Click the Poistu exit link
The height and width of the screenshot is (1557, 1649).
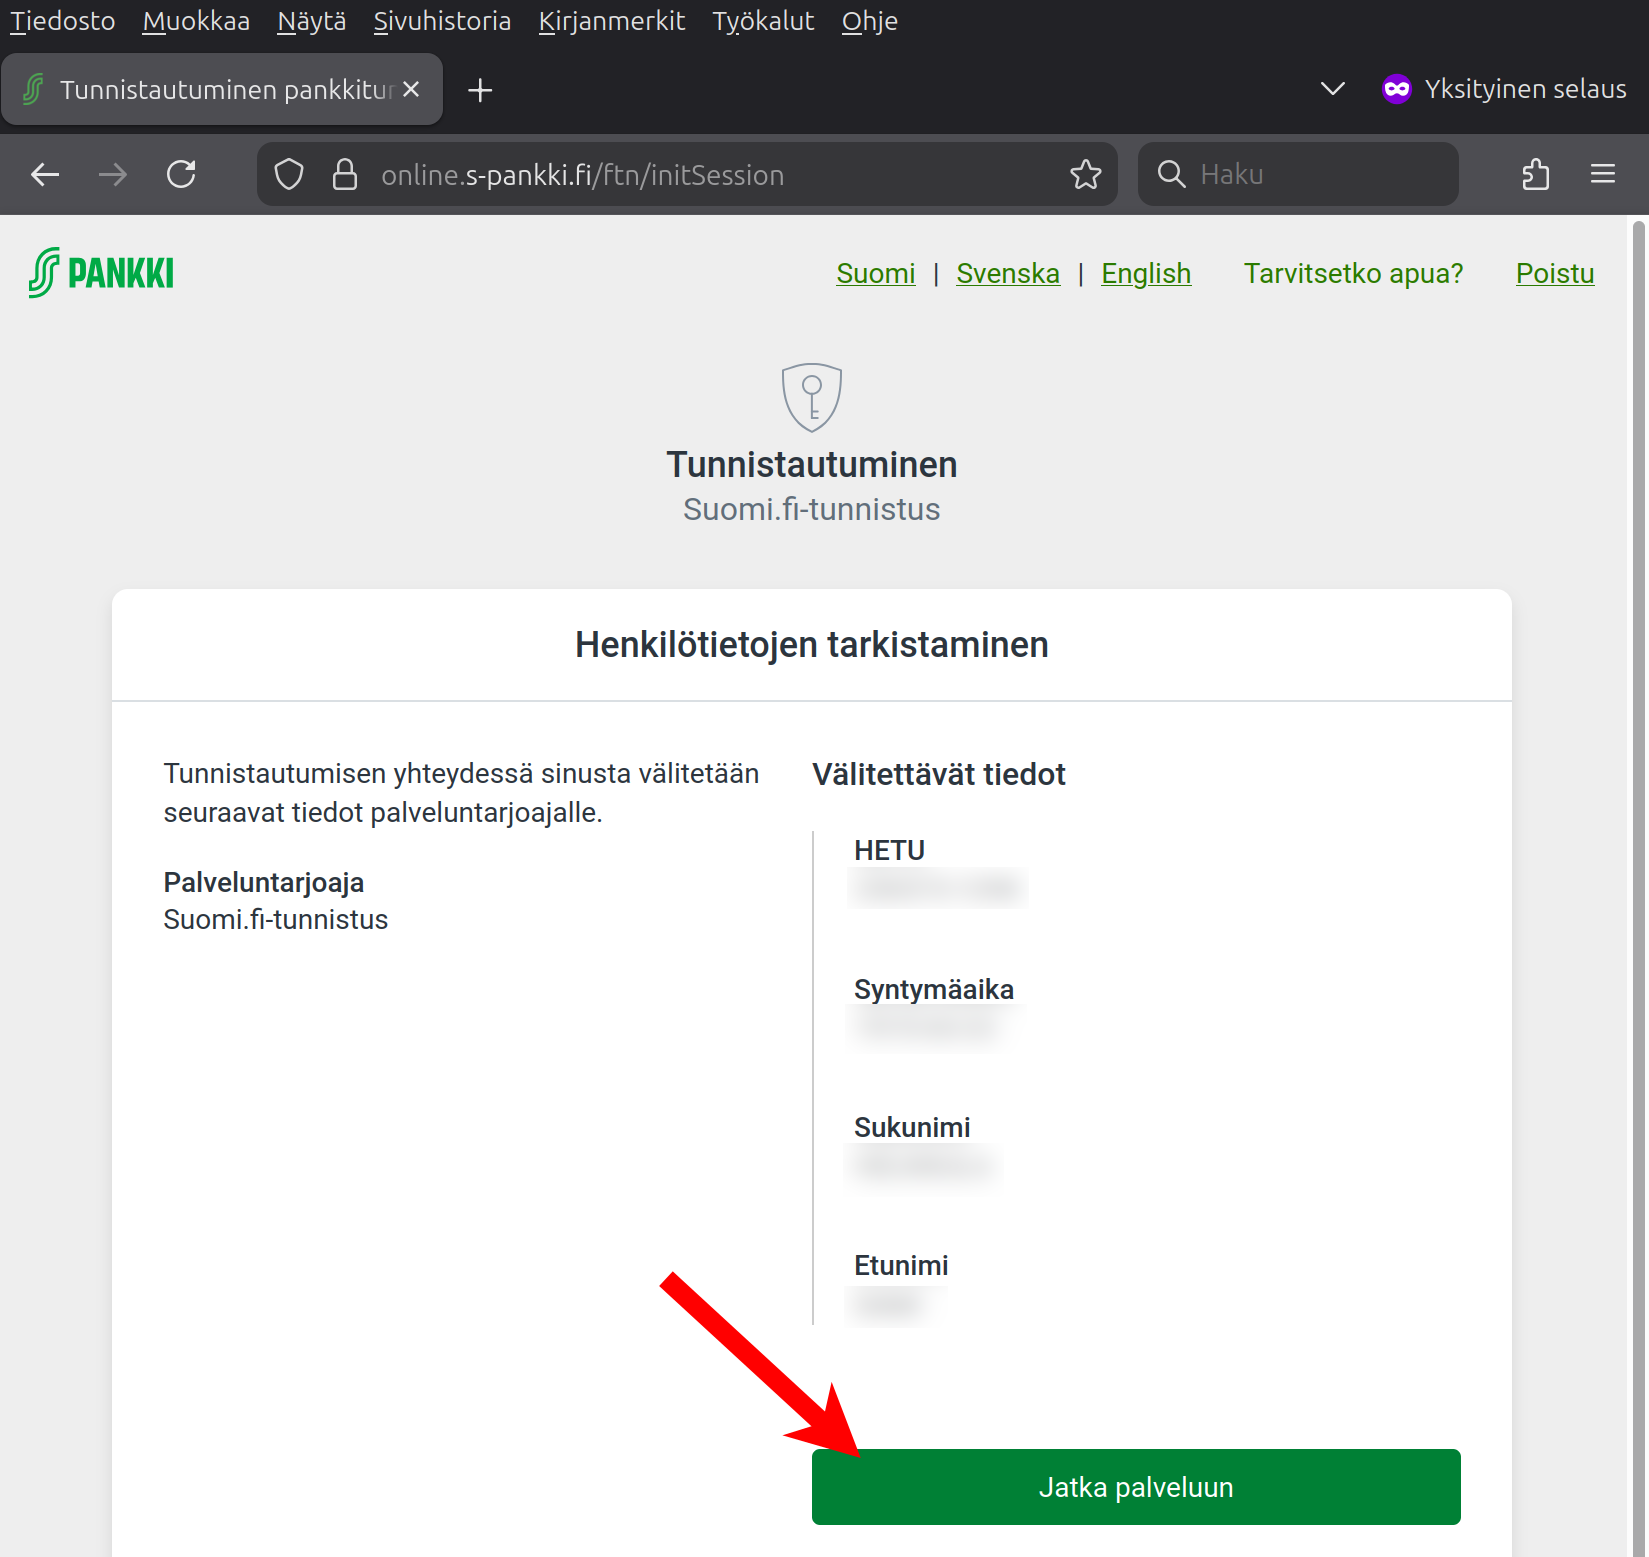point(1554,273)
